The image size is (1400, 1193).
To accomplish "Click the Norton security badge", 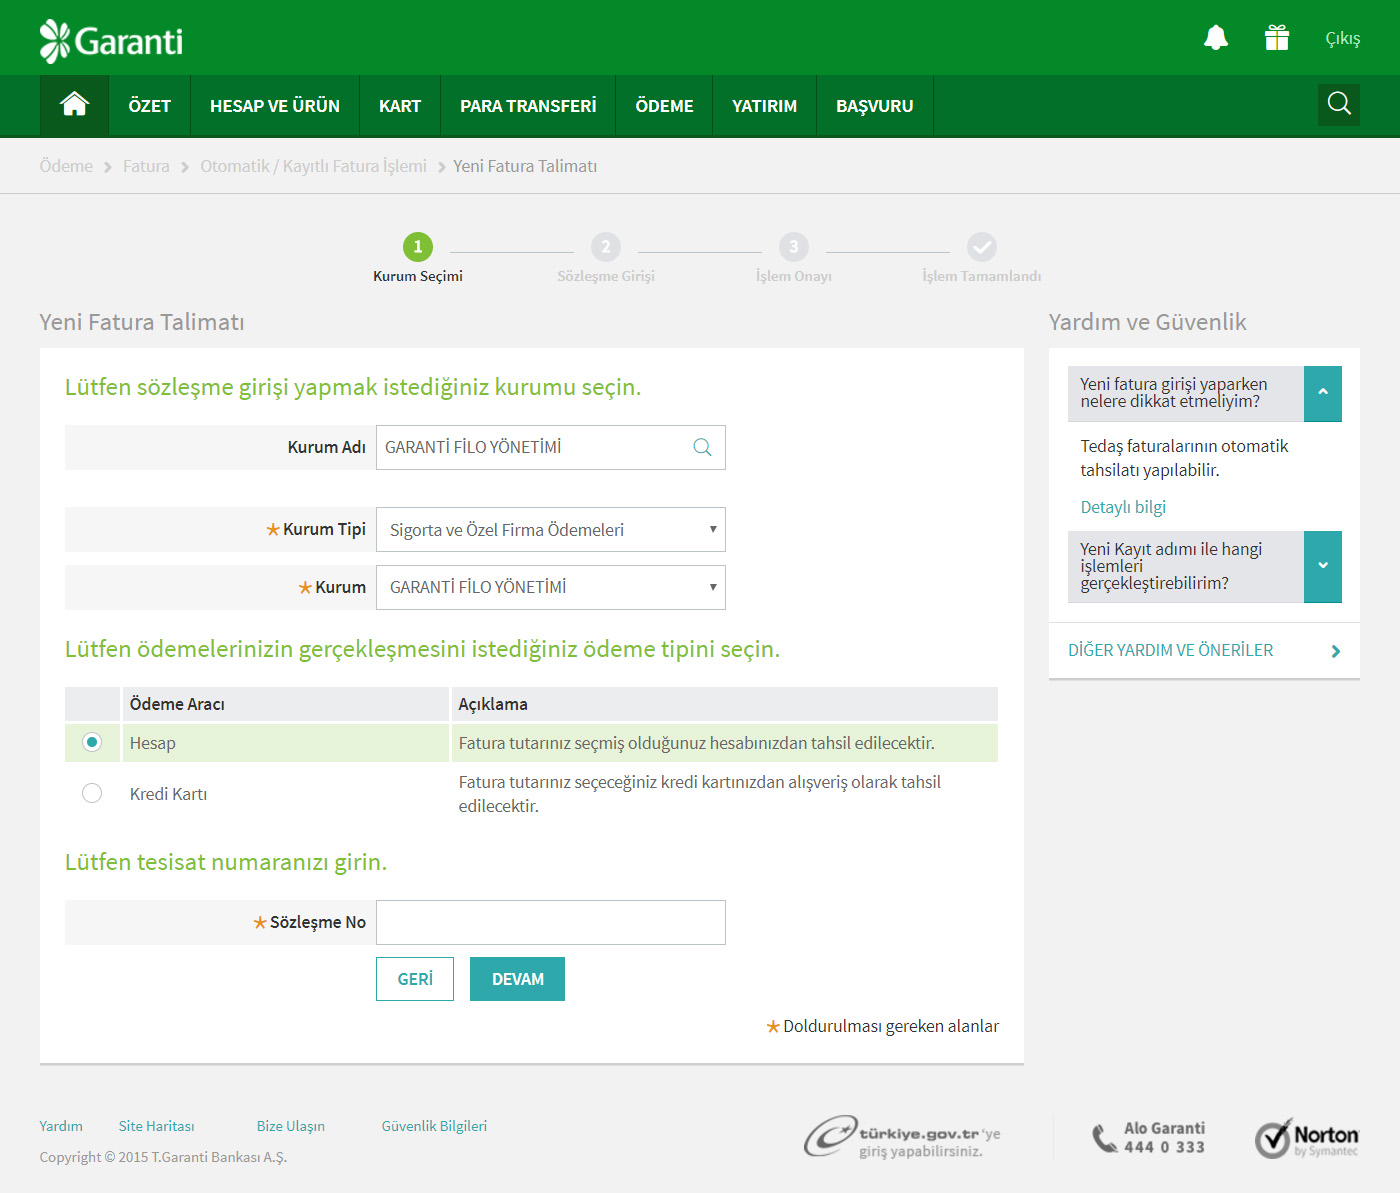I will (x=1307, y=1138).
